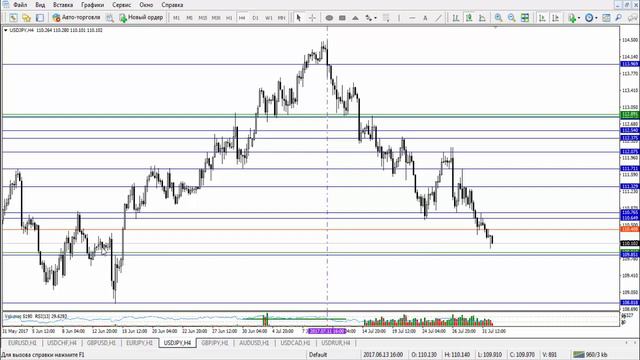The width and height of the screenshot is (640, 360).
Task: Open the chart templates icon
Action: 606,18
